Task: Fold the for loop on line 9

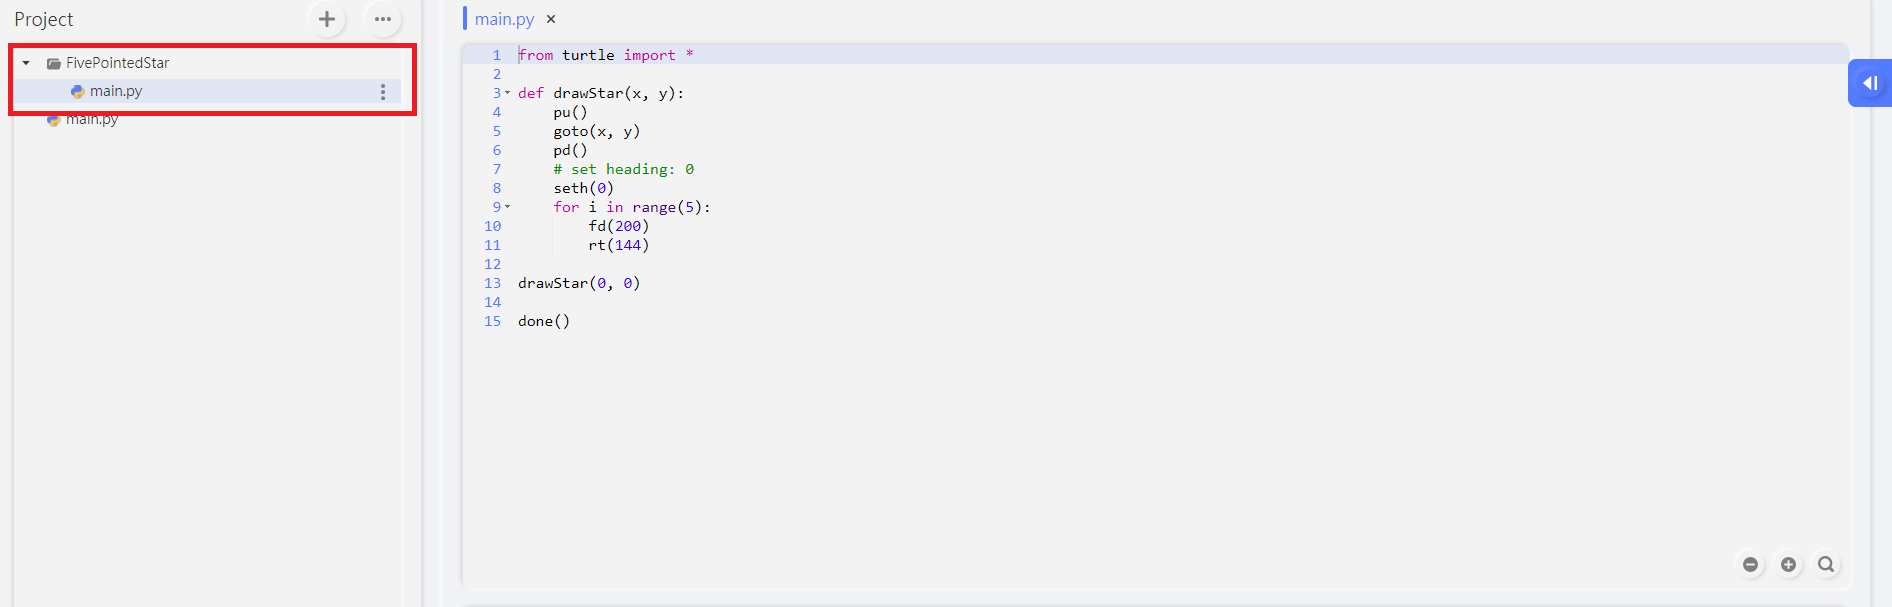Action: click(507, 207)
